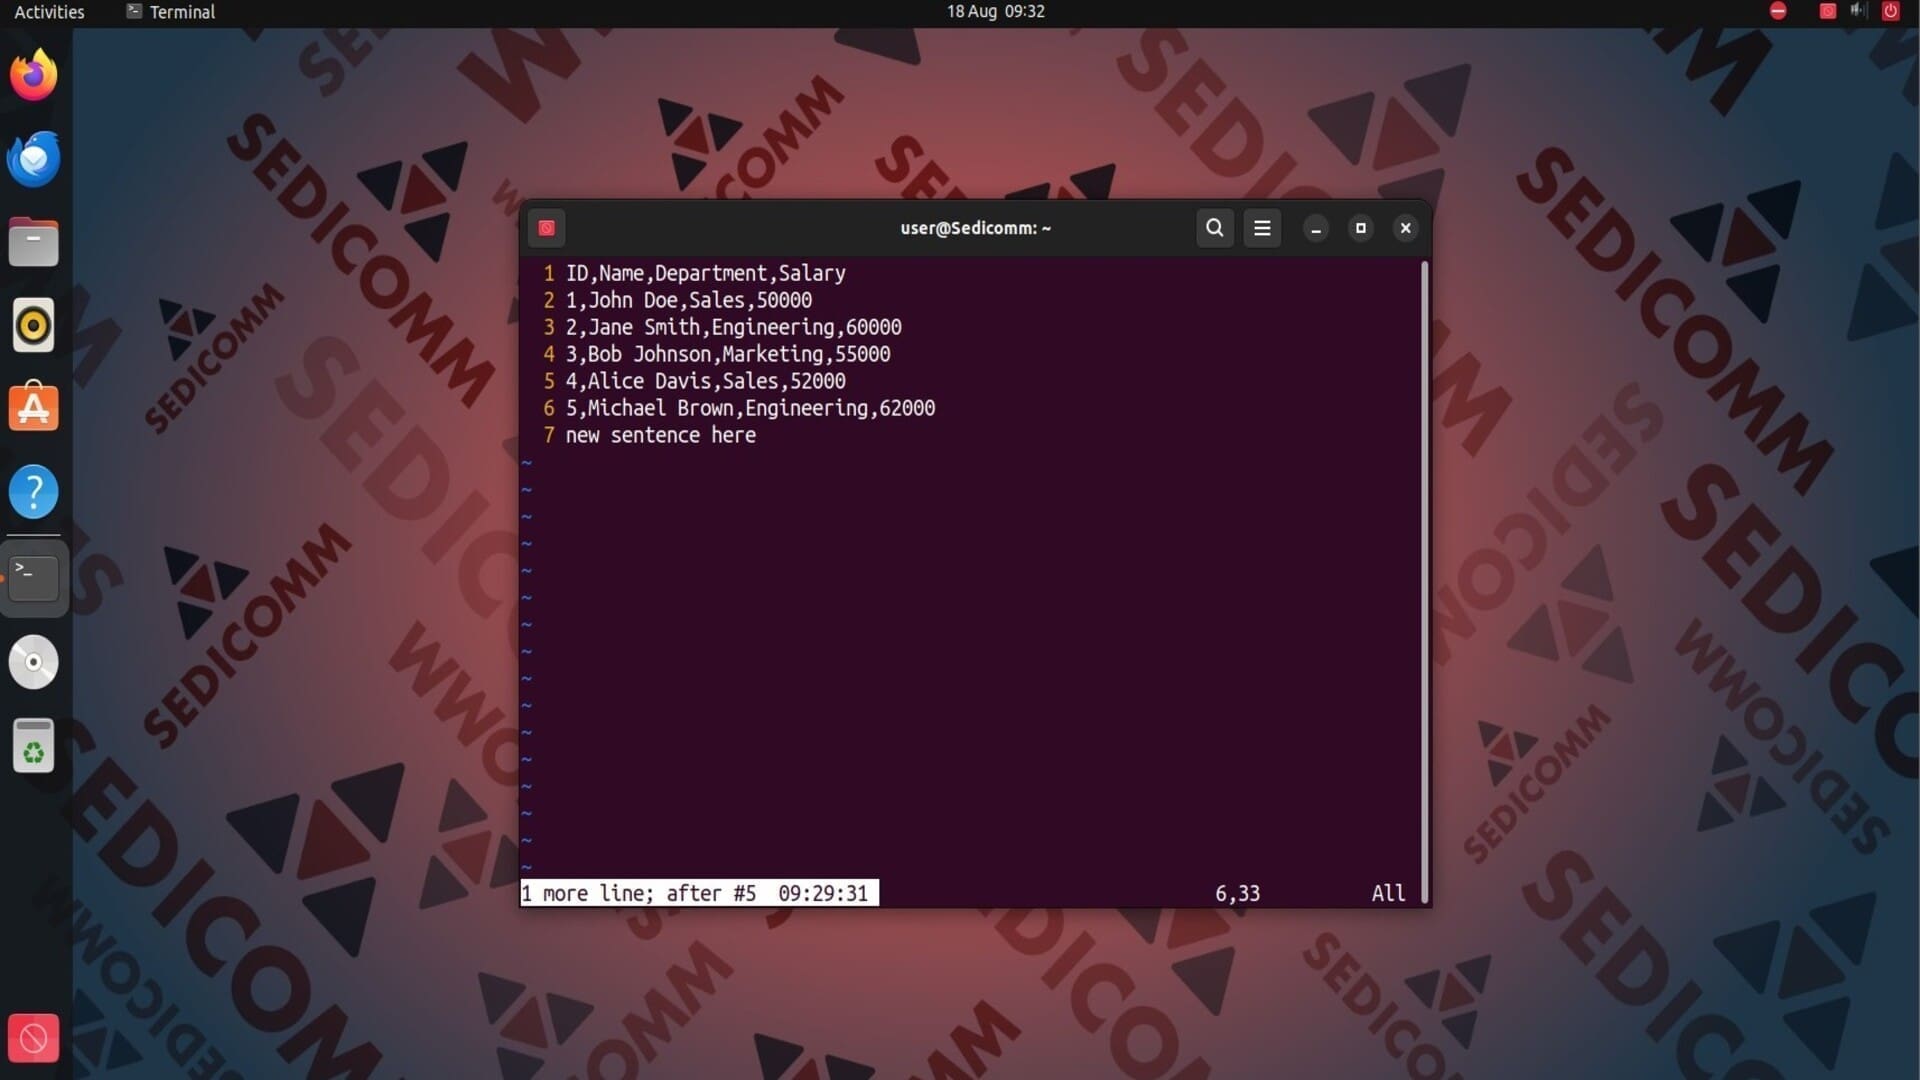1920x1080 pixels.
Task: Open the terminal hamburger menu
Action: tap(1262, 228)
